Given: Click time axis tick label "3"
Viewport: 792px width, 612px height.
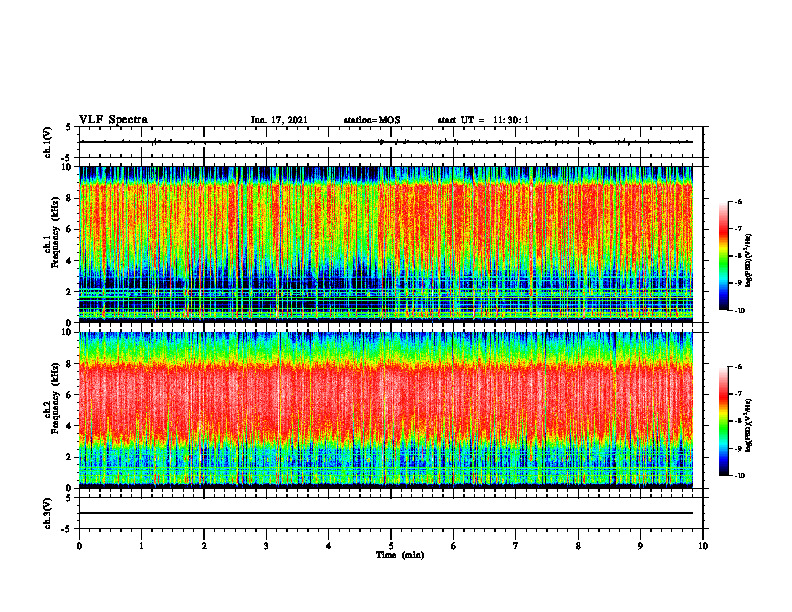Looking at the screenshot, I should coord(266,546).
